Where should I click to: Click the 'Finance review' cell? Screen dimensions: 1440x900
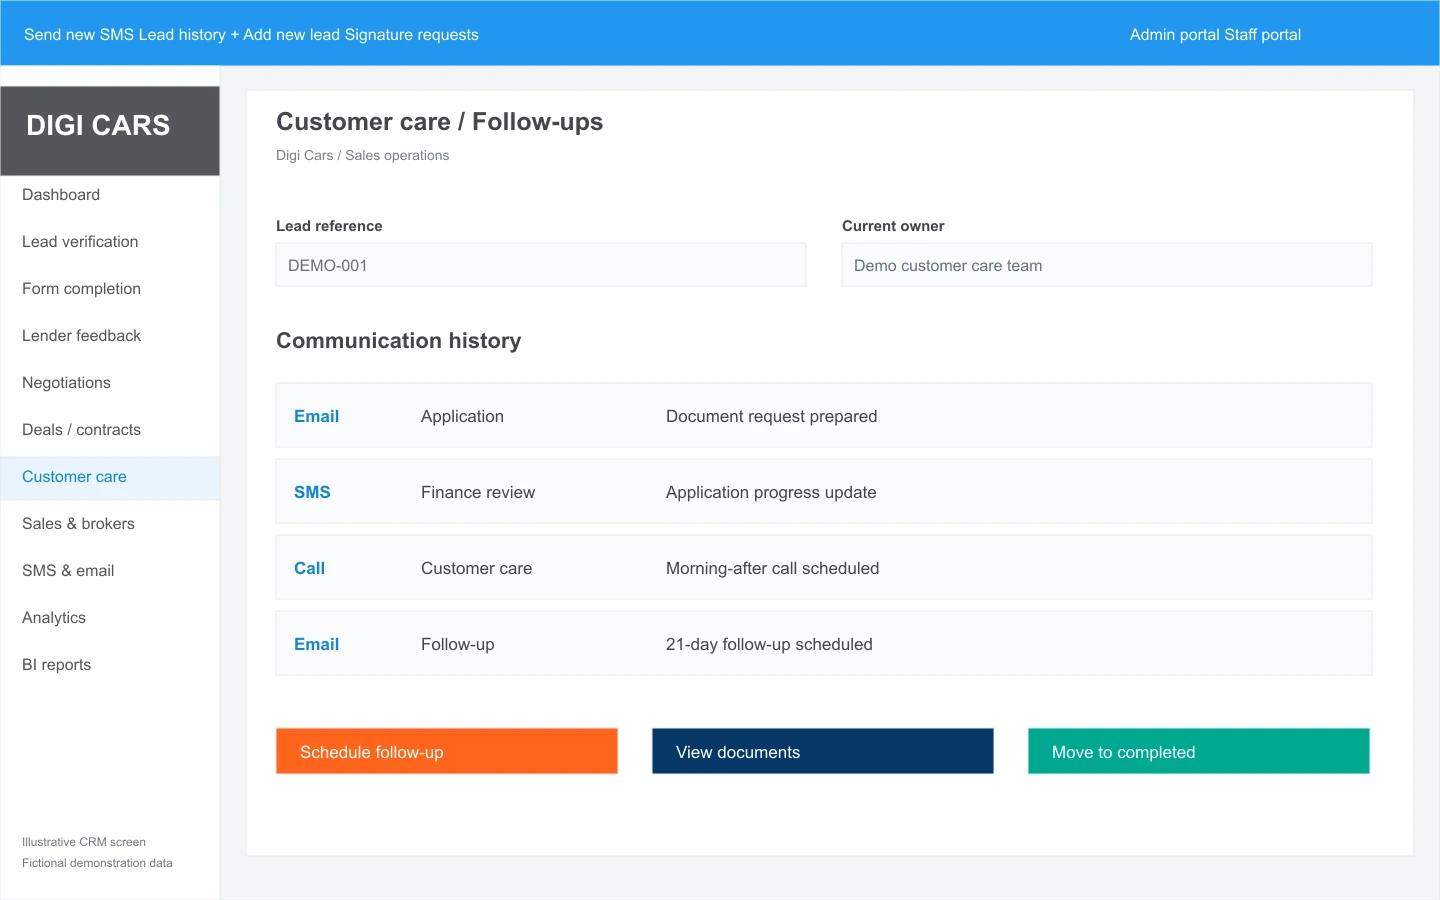(478, 493)
